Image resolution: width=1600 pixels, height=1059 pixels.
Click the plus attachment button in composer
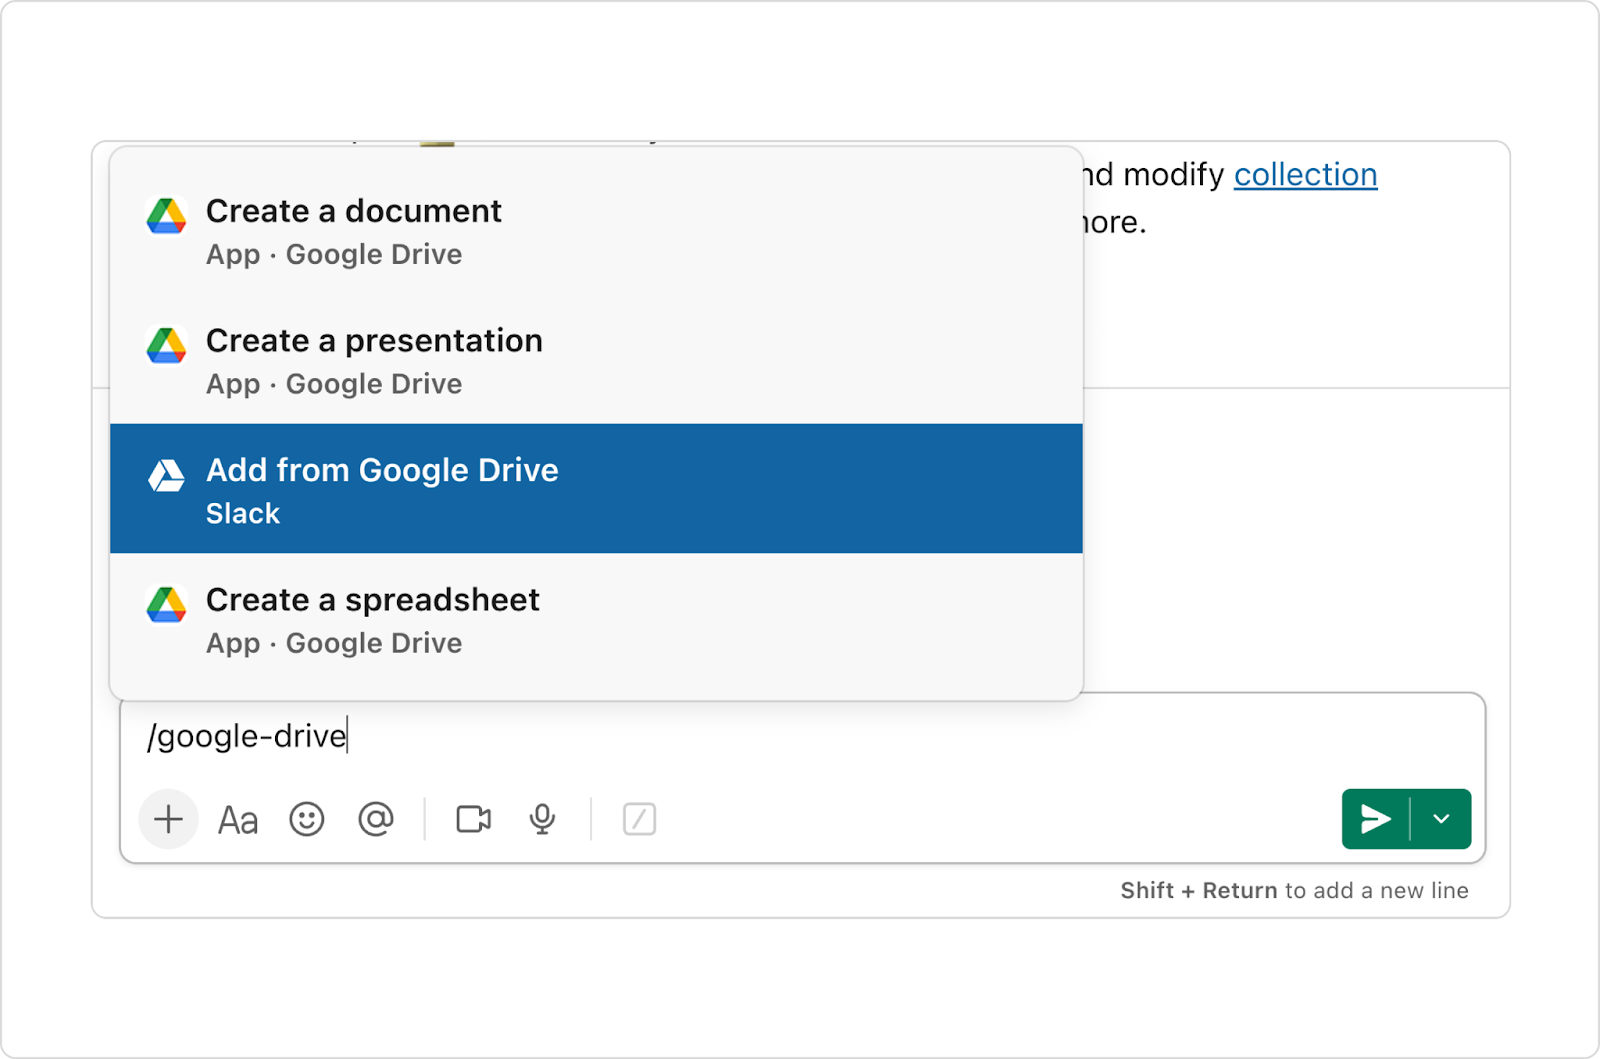[168, 819]
